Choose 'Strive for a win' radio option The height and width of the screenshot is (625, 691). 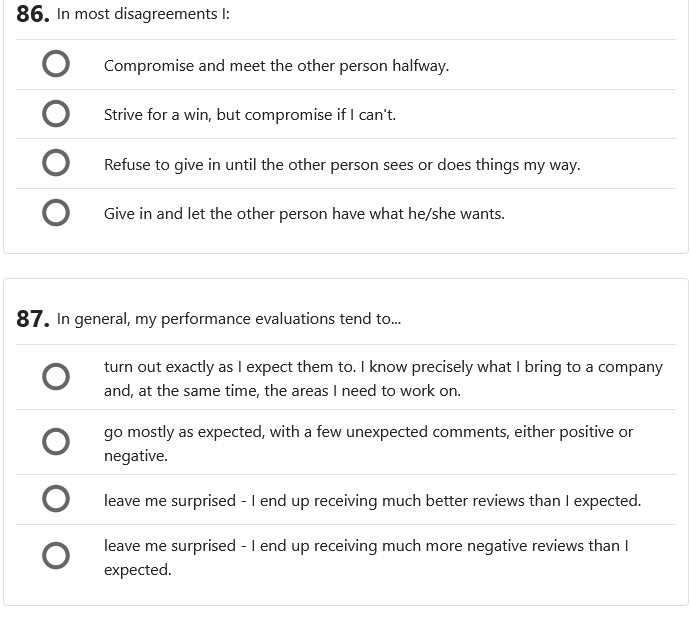56,114
